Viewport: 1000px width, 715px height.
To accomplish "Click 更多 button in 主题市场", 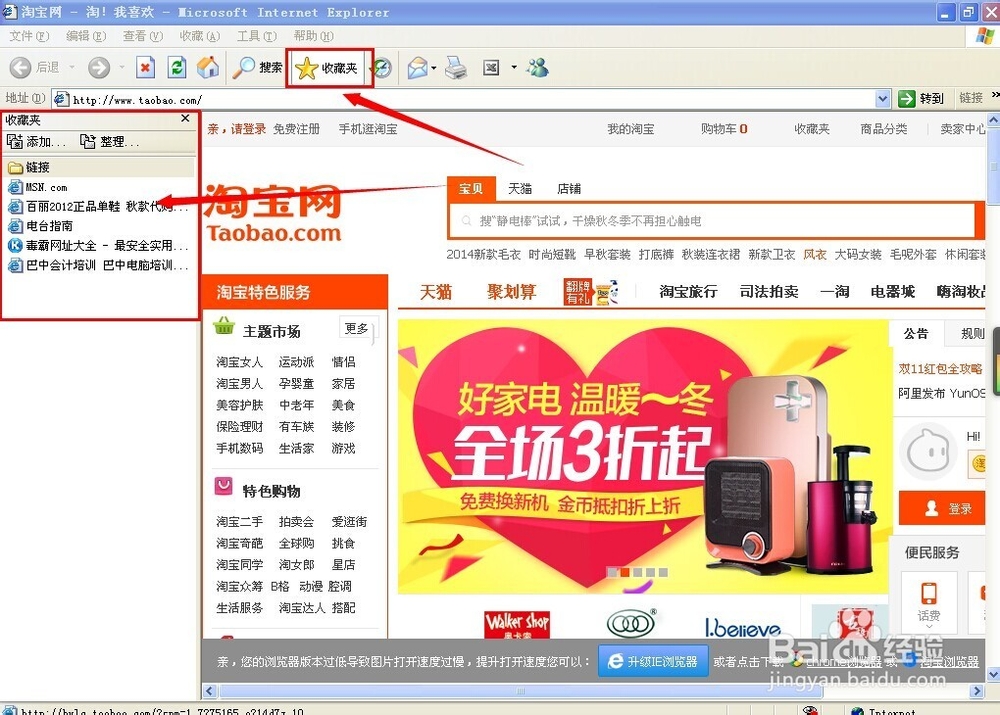I will [x=357, y=328].
